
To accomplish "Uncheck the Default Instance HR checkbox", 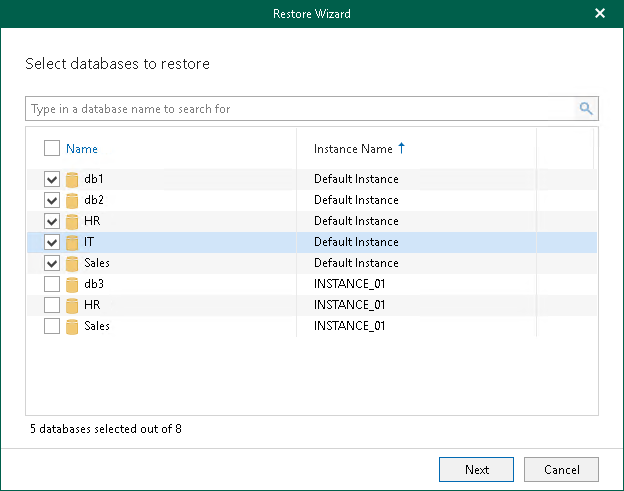I will (x=52, y=222).
